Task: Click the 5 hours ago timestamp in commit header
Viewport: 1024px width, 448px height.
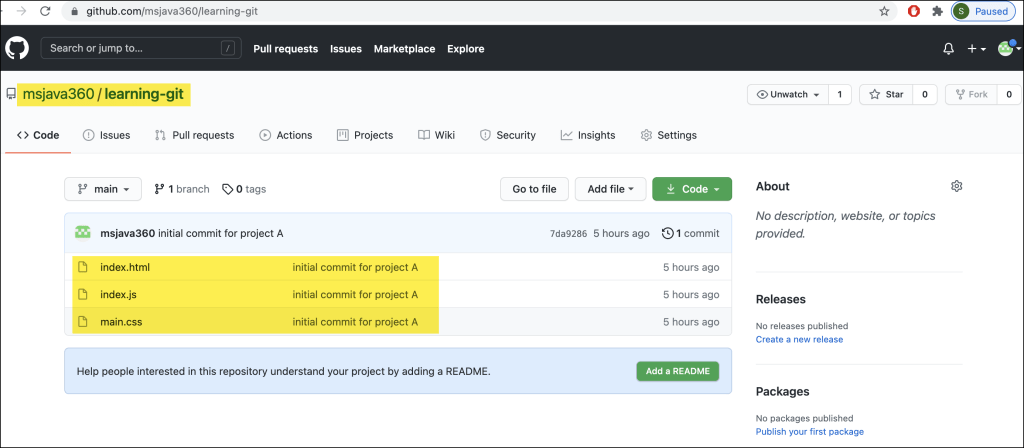Action: click(621, 233)
